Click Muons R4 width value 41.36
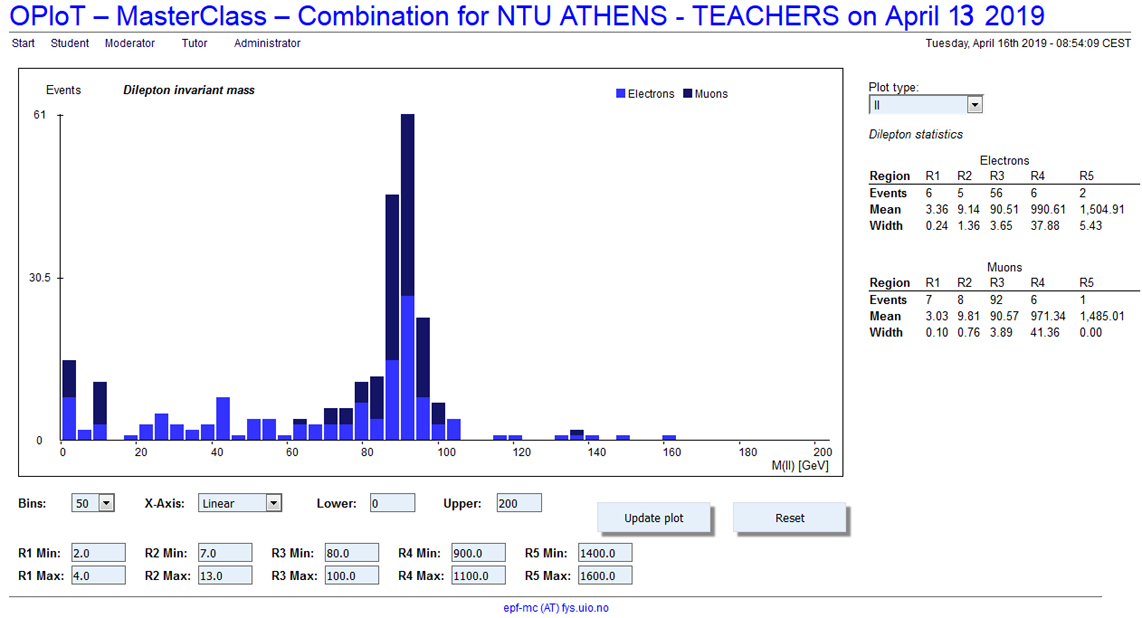Viewport: 1142px width, 618px height. pyautogui.click(x=1044, y=333)
